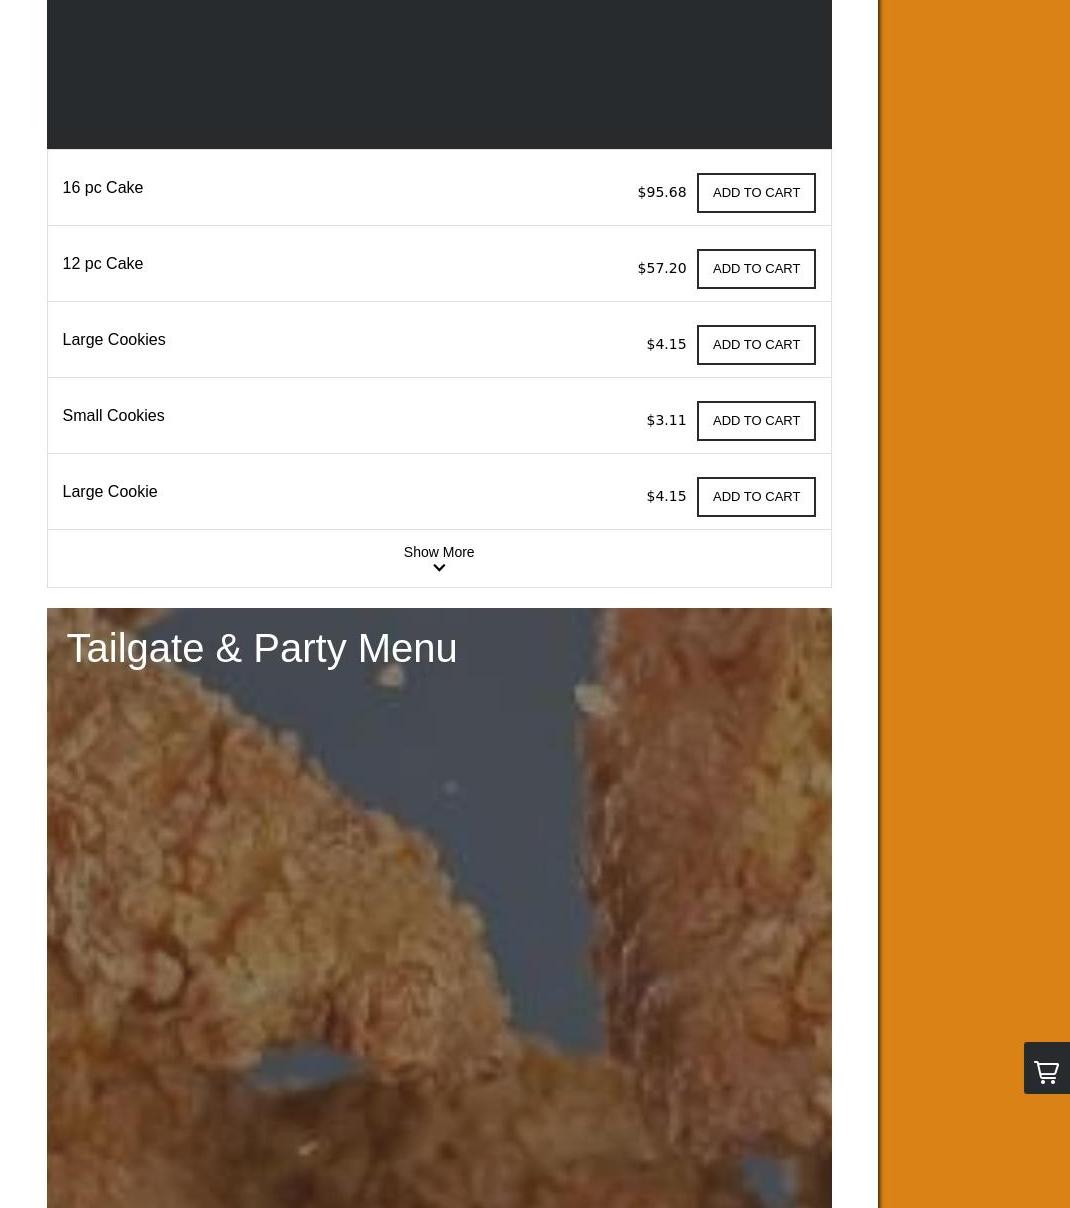This screenshot has height=1208, width=1070.
Task: Add 12 pc Cake to cart
Action: [756, 268]
